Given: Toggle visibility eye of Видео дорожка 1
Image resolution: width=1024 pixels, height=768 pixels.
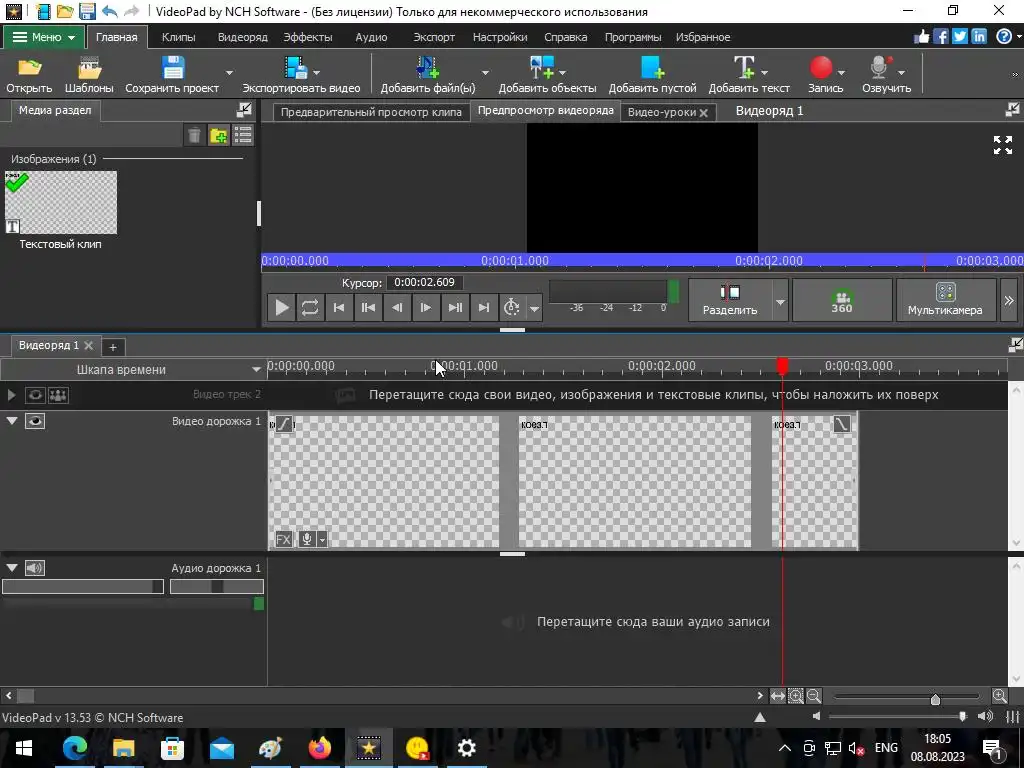Looking at the screenshot, I should pos(35,421).
